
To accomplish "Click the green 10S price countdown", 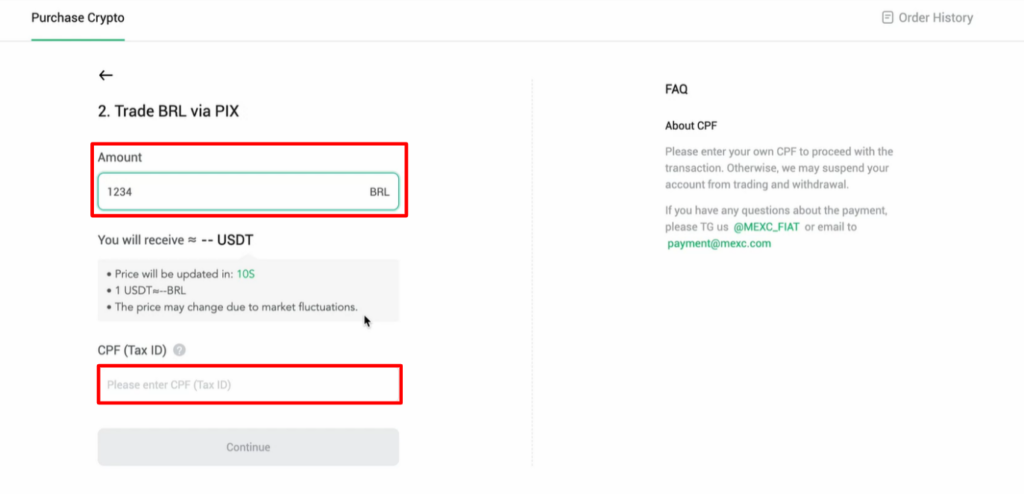I will [x=246, y=274].
